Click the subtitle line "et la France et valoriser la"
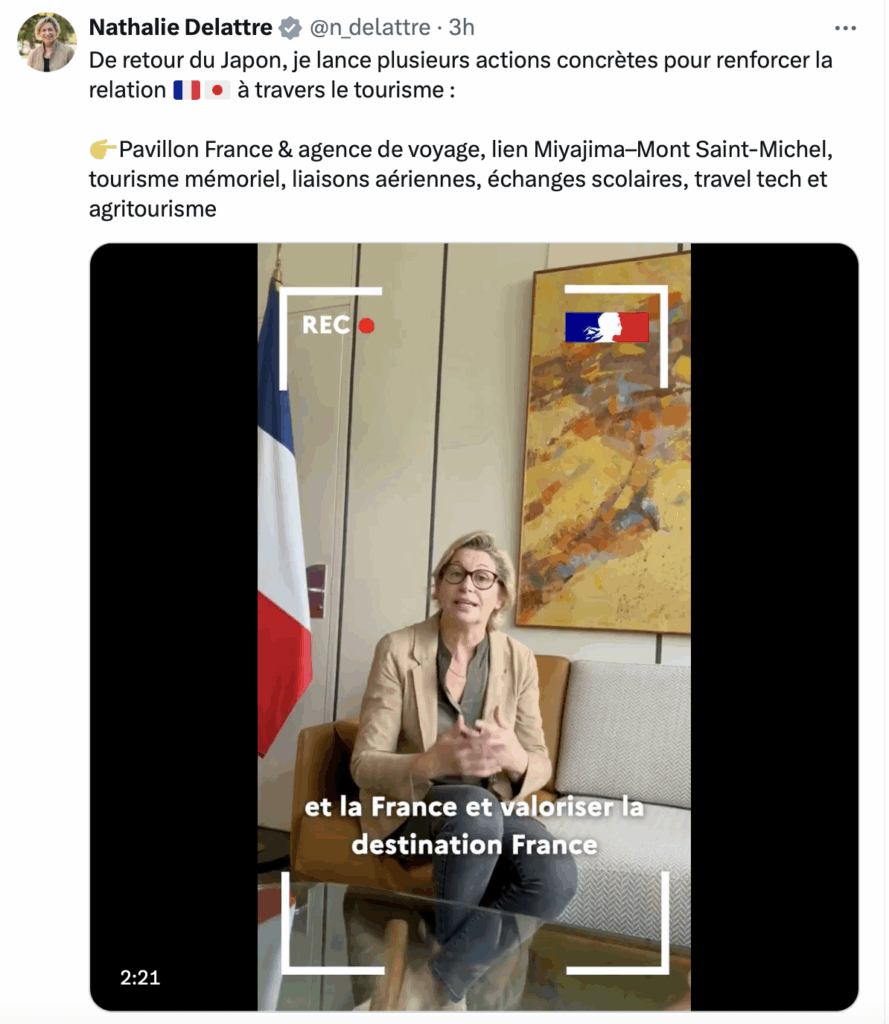The height and width of the screenshot is (1024, 889). tap(474, 807)
